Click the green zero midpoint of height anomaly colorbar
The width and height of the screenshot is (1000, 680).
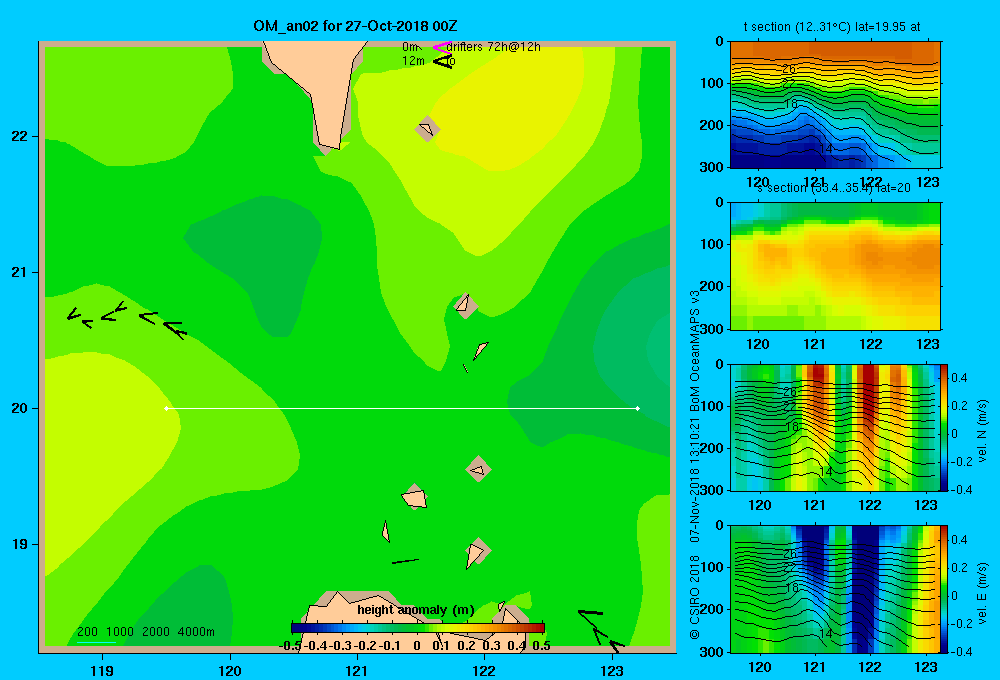pyautogui.click(x=418, y=628)
